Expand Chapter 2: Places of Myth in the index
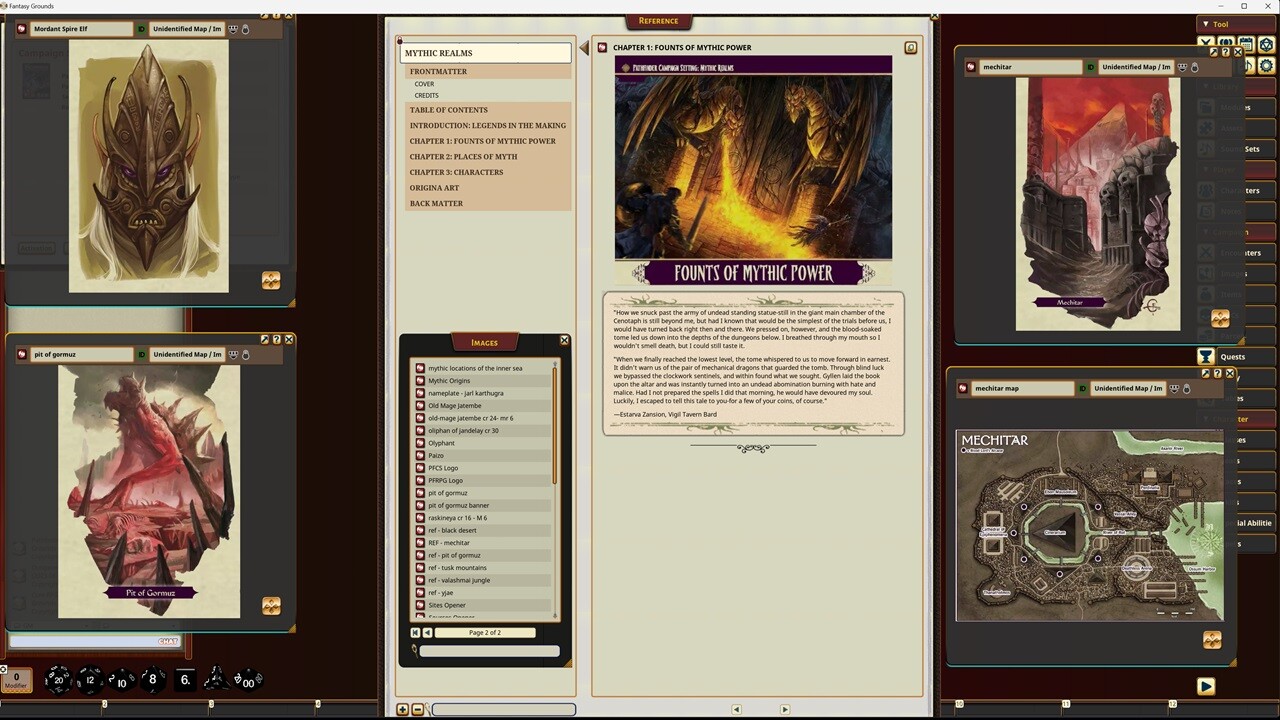1280x720 pixels. pyautogui.click(x=463, y=156)
